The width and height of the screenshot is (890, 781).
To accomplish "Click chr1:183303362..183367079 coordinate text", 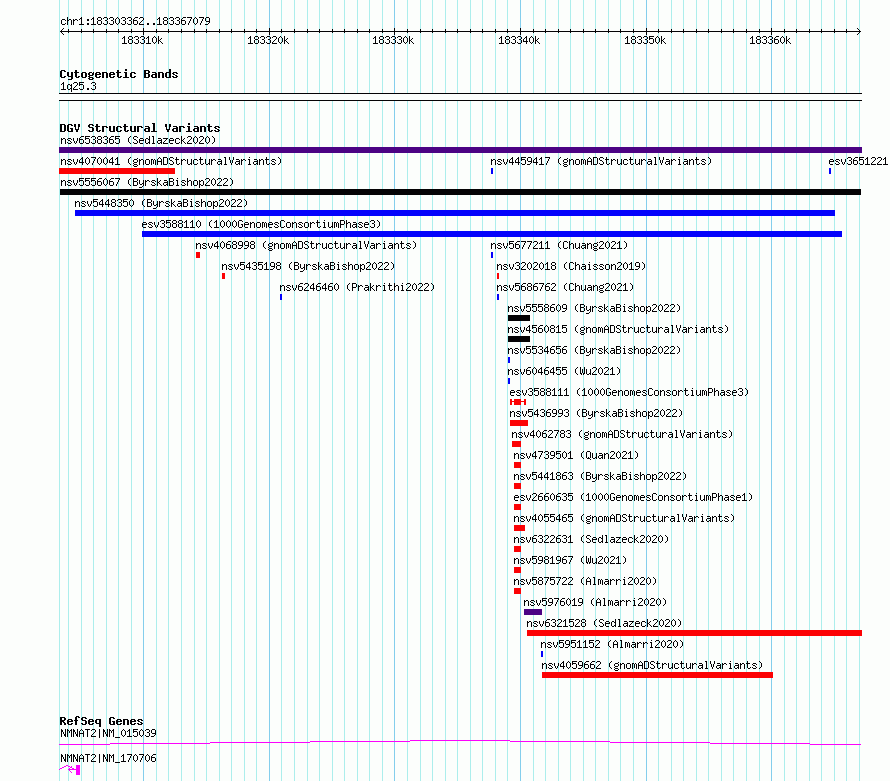I will (135, 21).
